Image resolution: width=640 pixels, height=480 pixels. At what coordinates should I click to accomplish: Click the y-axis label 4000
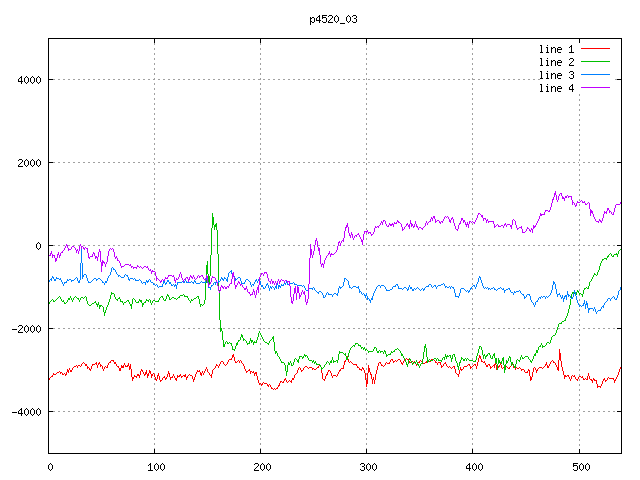29,80
